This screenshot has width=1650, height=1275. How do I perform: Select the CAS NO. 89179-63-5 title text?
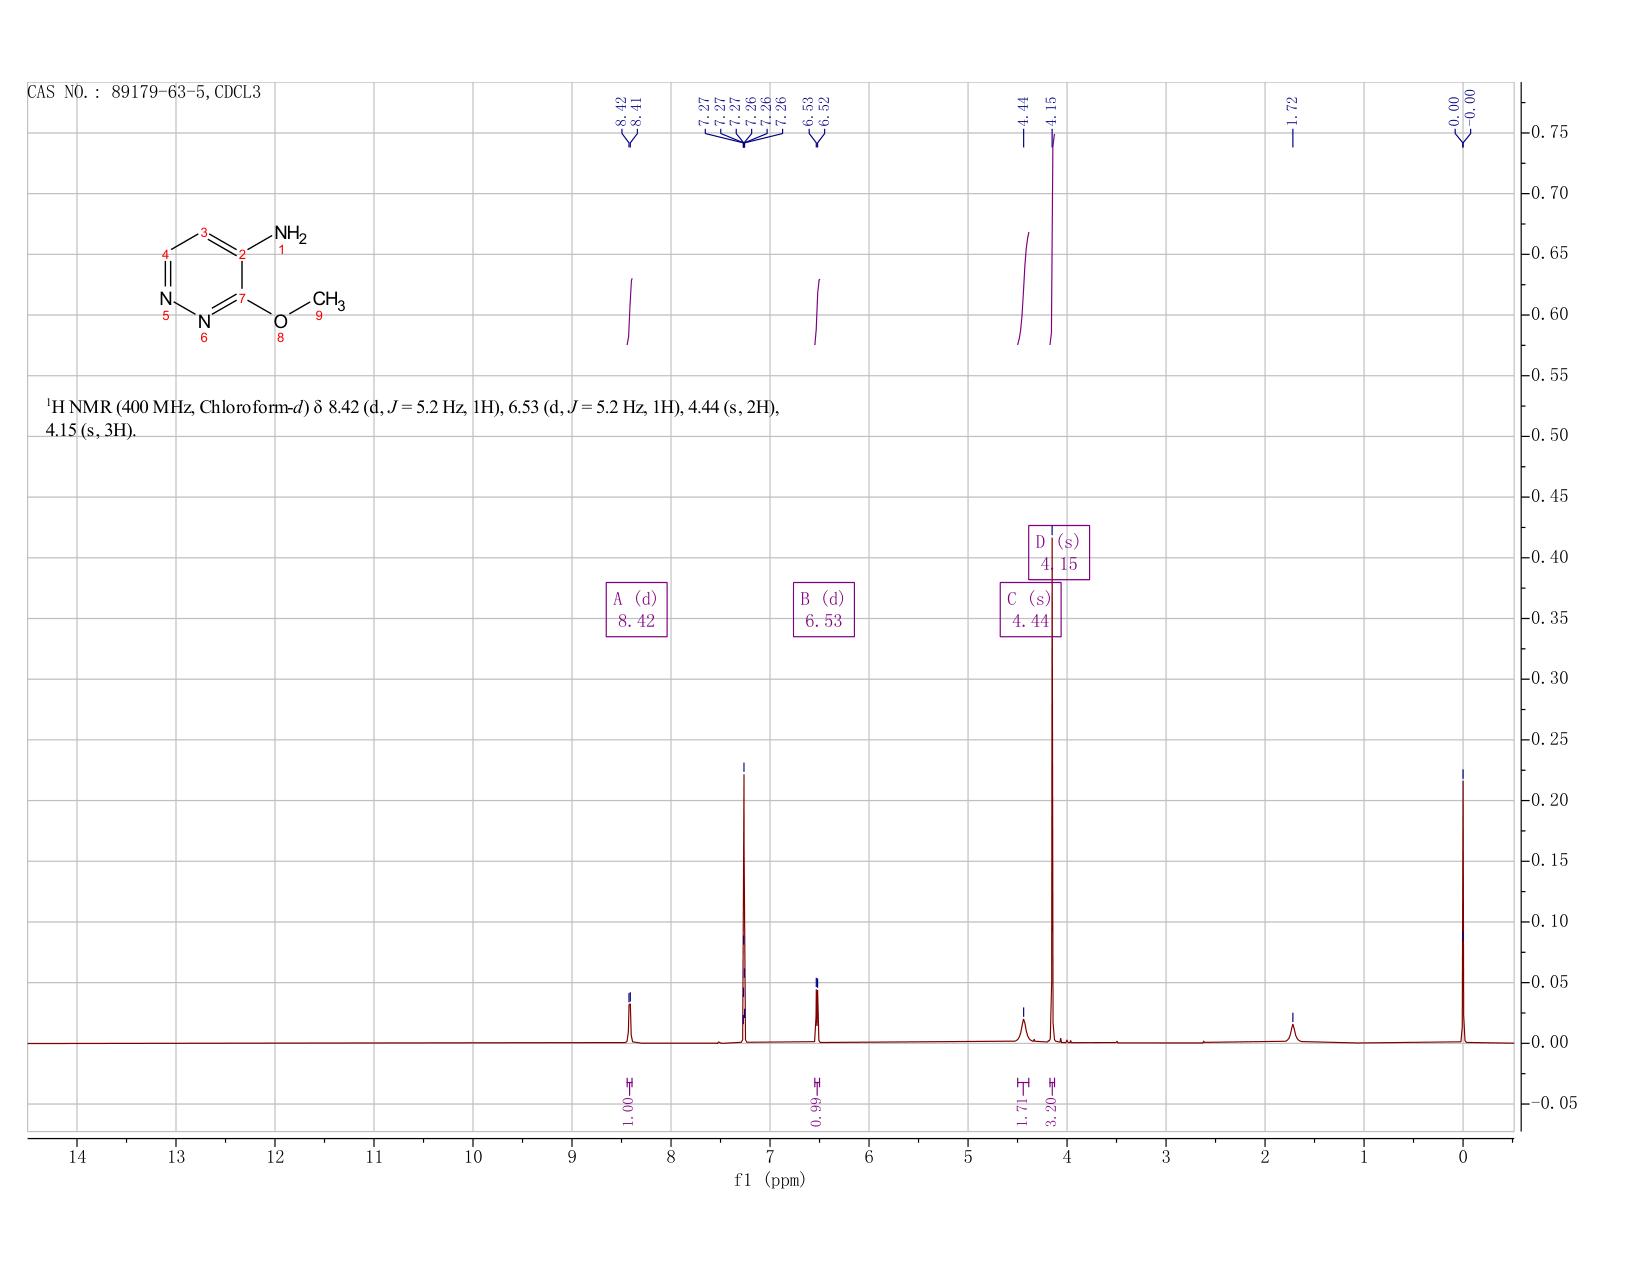pyautogui.click(x=144, y=92)
